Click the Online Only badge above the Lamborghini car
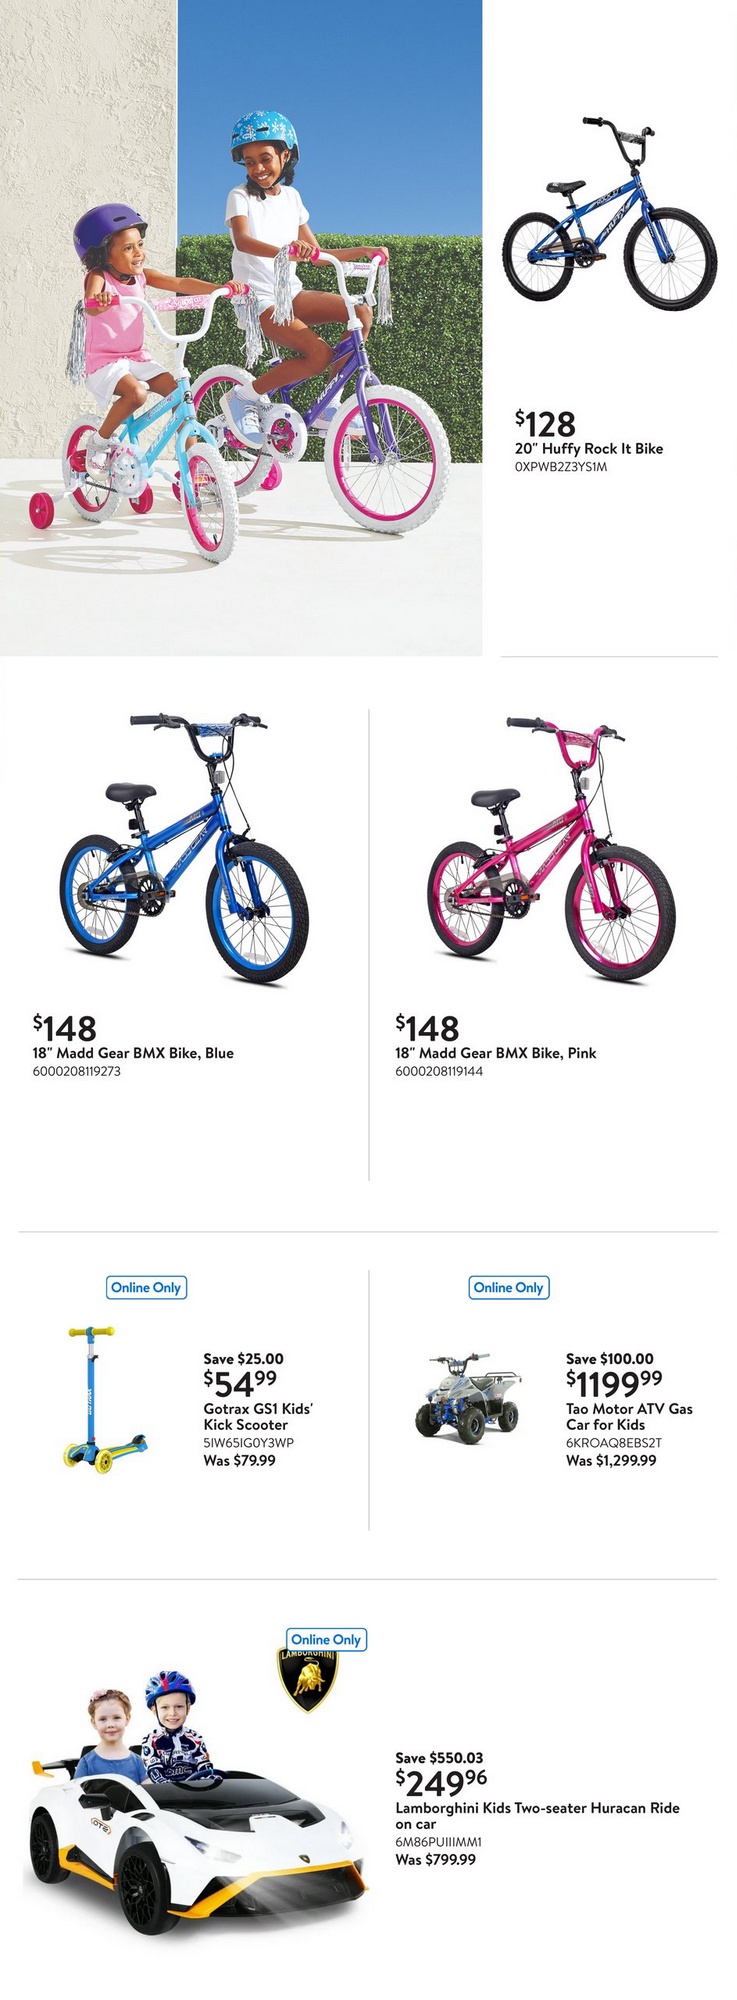The width and height of the screenshot is (737, 2000). pyautogui.click(x=326, y=1639)
